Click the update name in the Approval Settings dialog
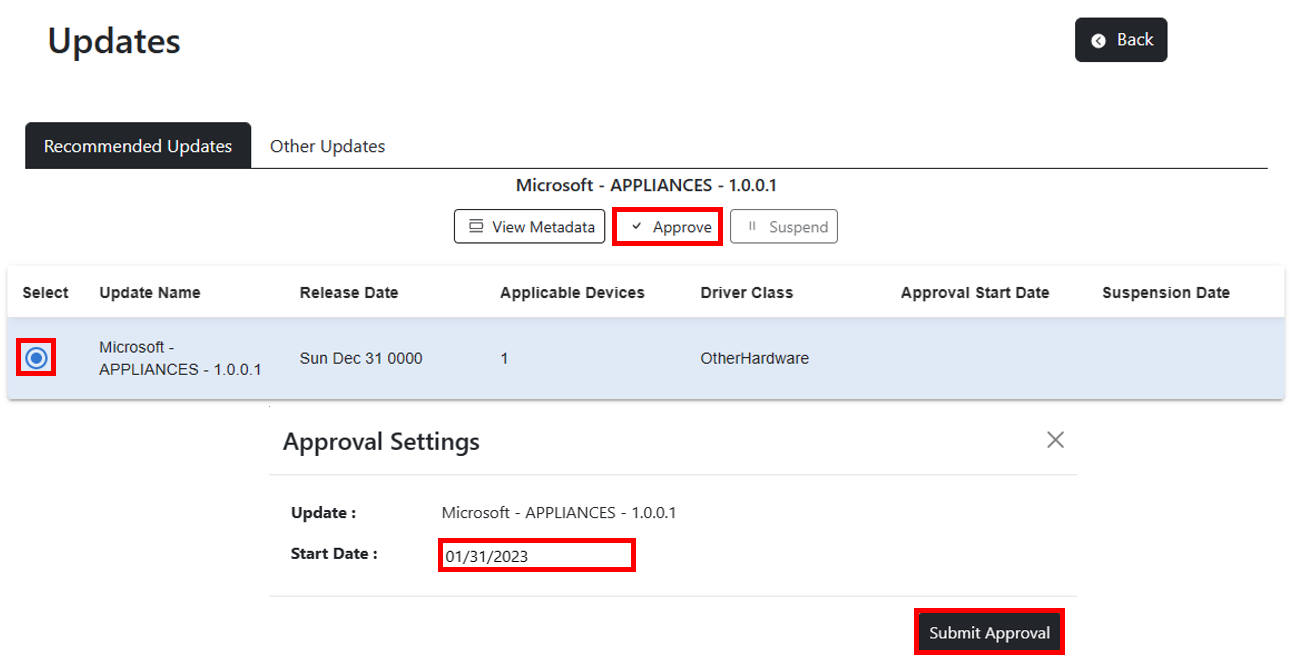Image resolution: width=1293 pixels, height=660 pixels. (x=559, y=513)
